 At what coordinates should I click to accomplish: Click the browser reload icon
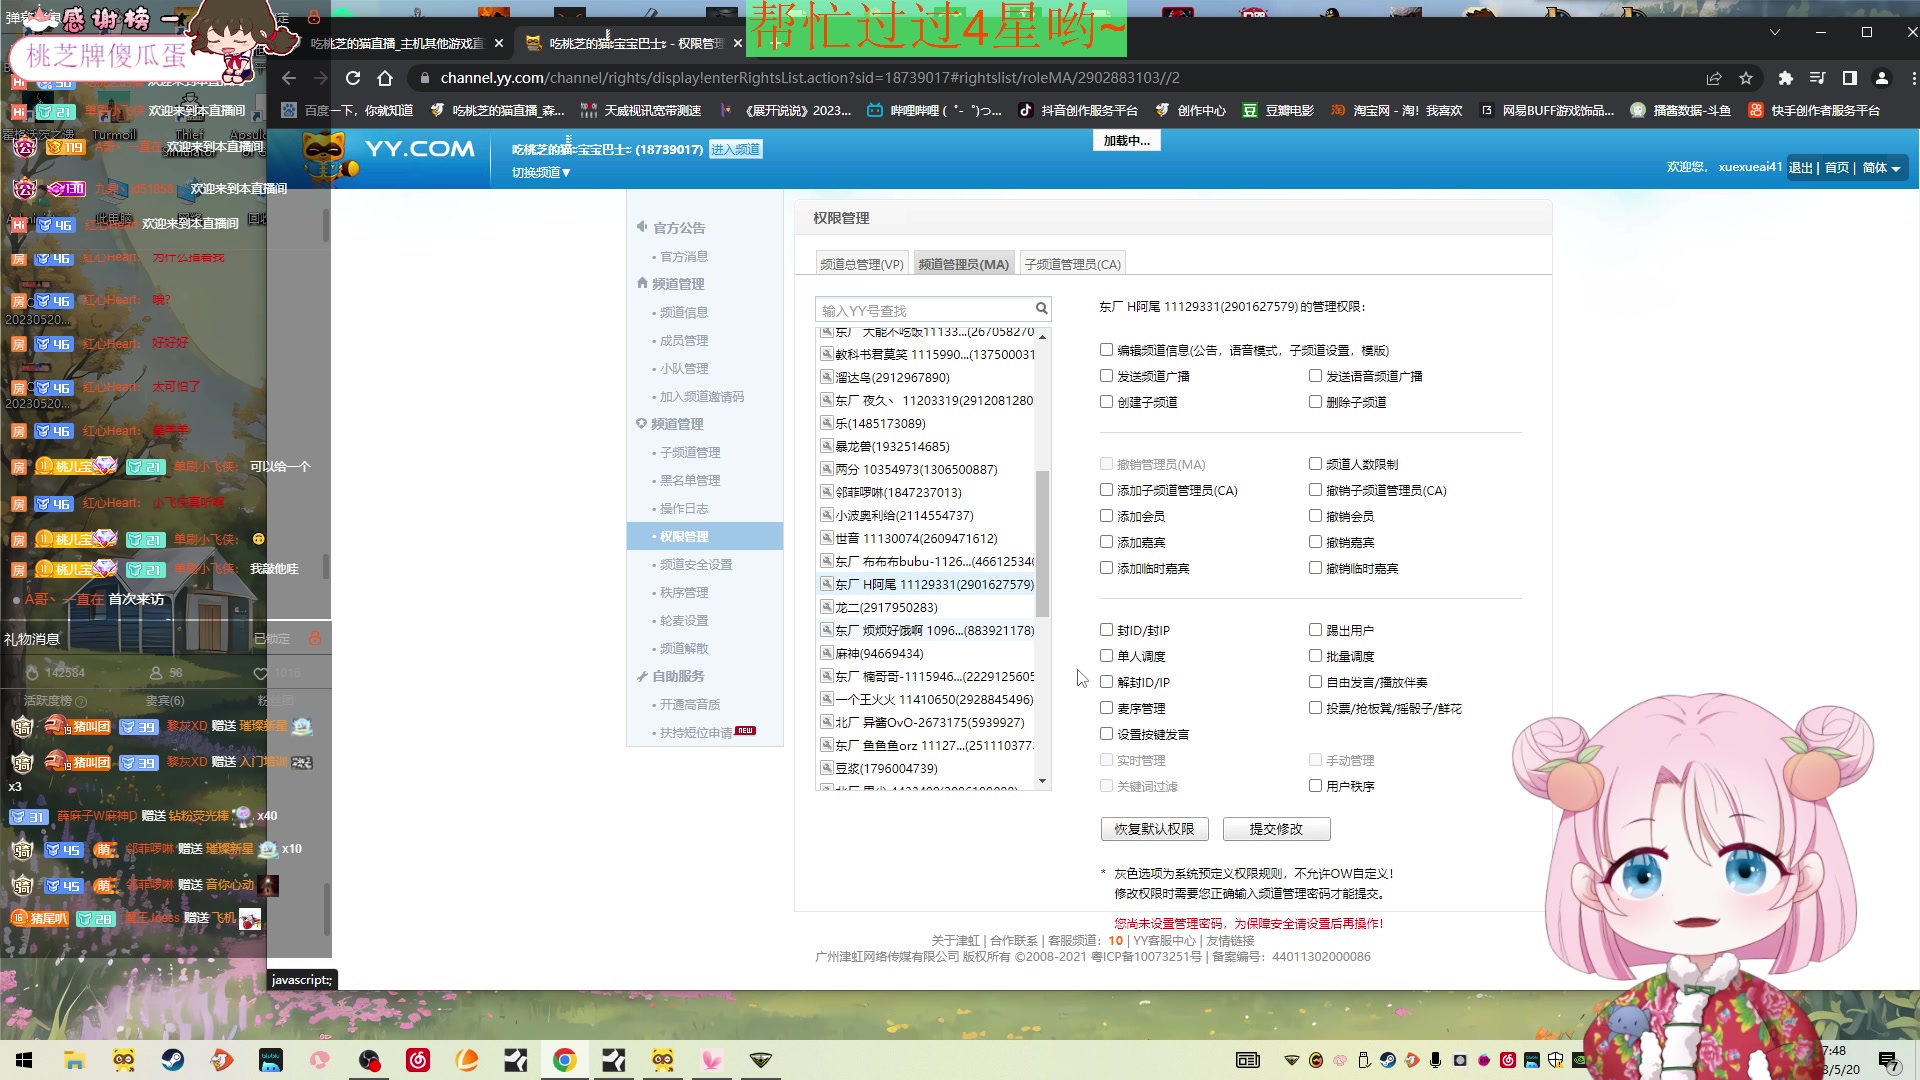(353, 78)
